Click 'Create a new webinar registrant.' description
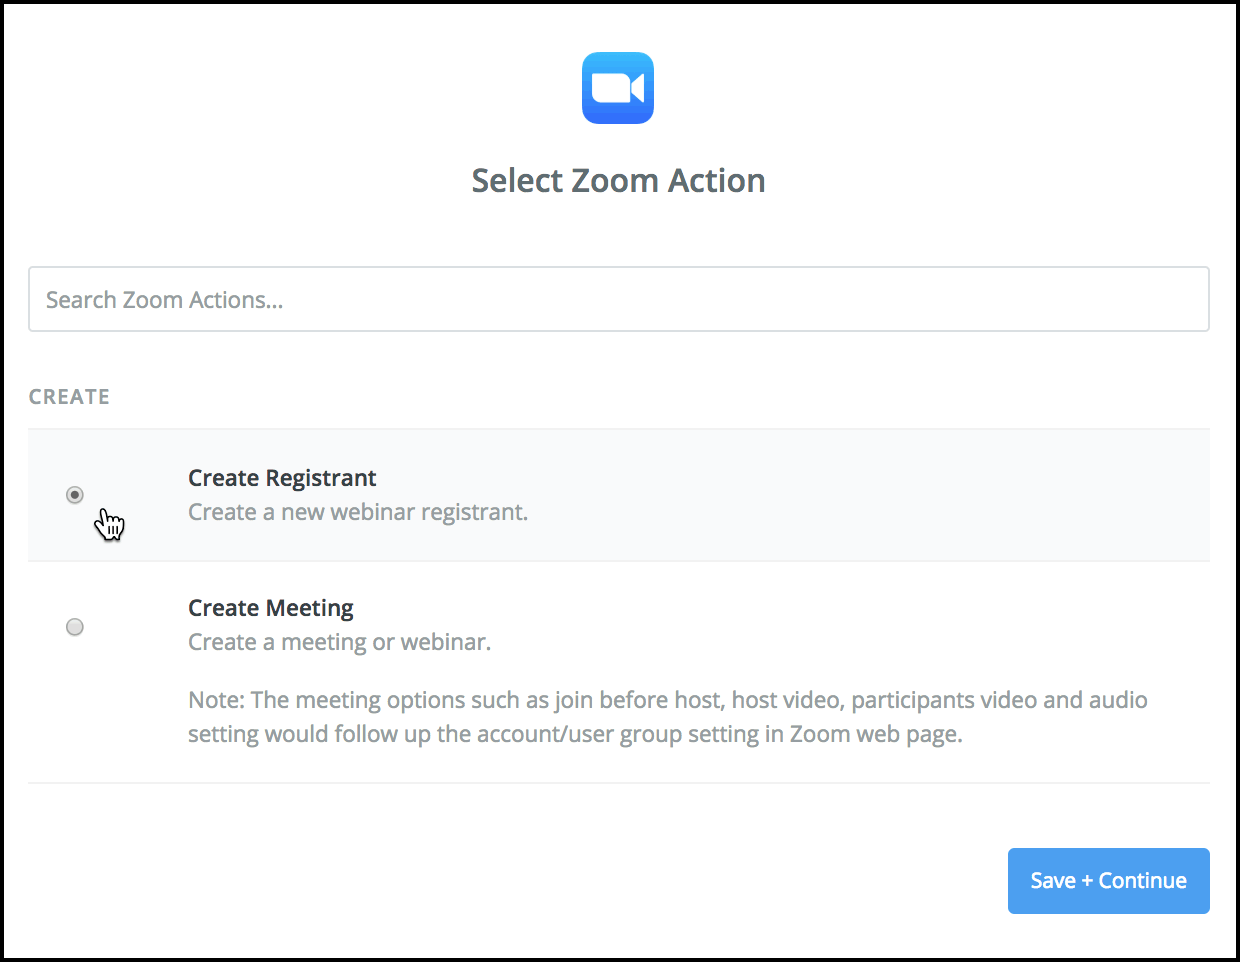Image resolution: width=1240 pixels, height=962 pixels. click(x=358, y=512)
